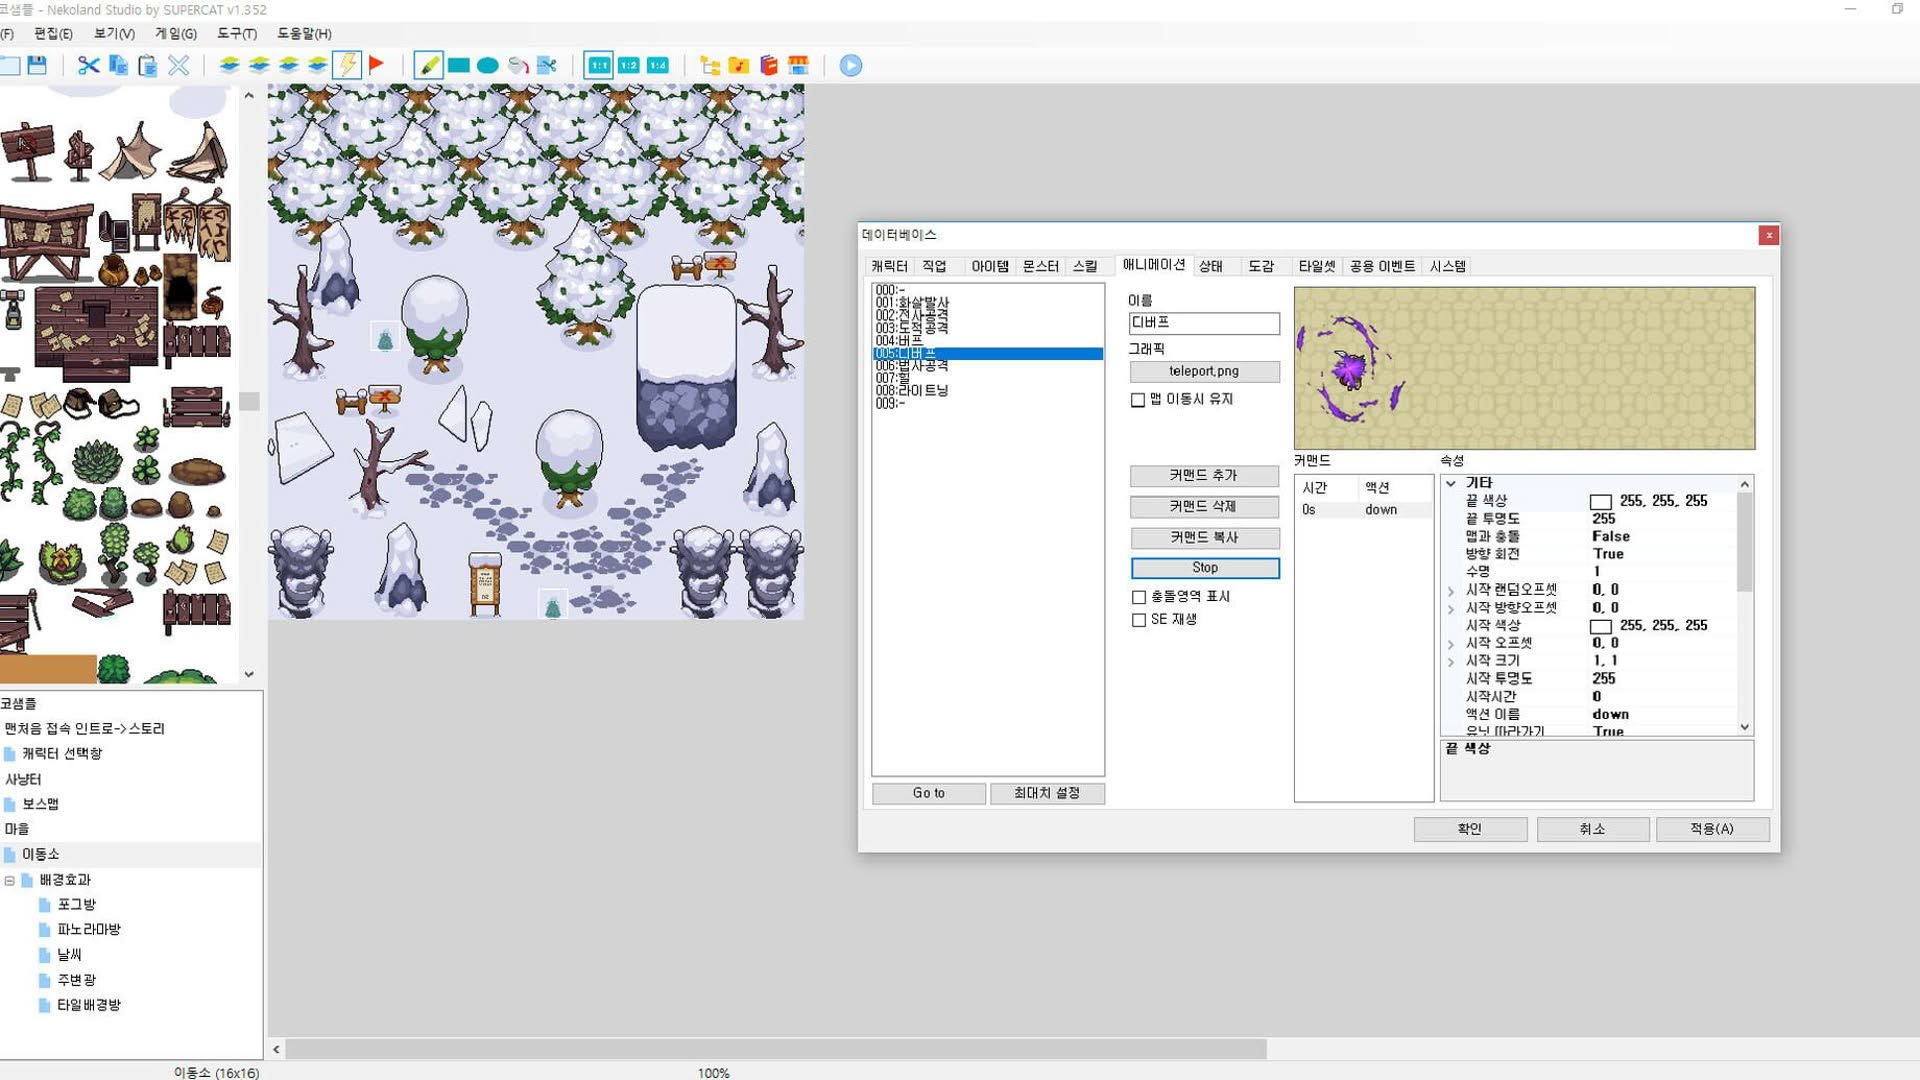
Task: Switch to the 몬스터 tab
Action: coord(1040,266)
